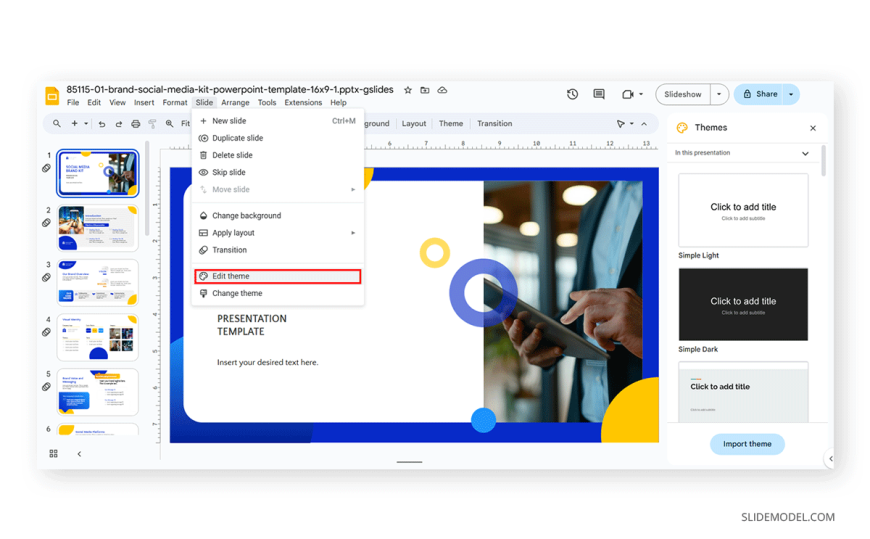
Task: Open the Fit zoom level dropdown
Action: click(x=185, y=124)
